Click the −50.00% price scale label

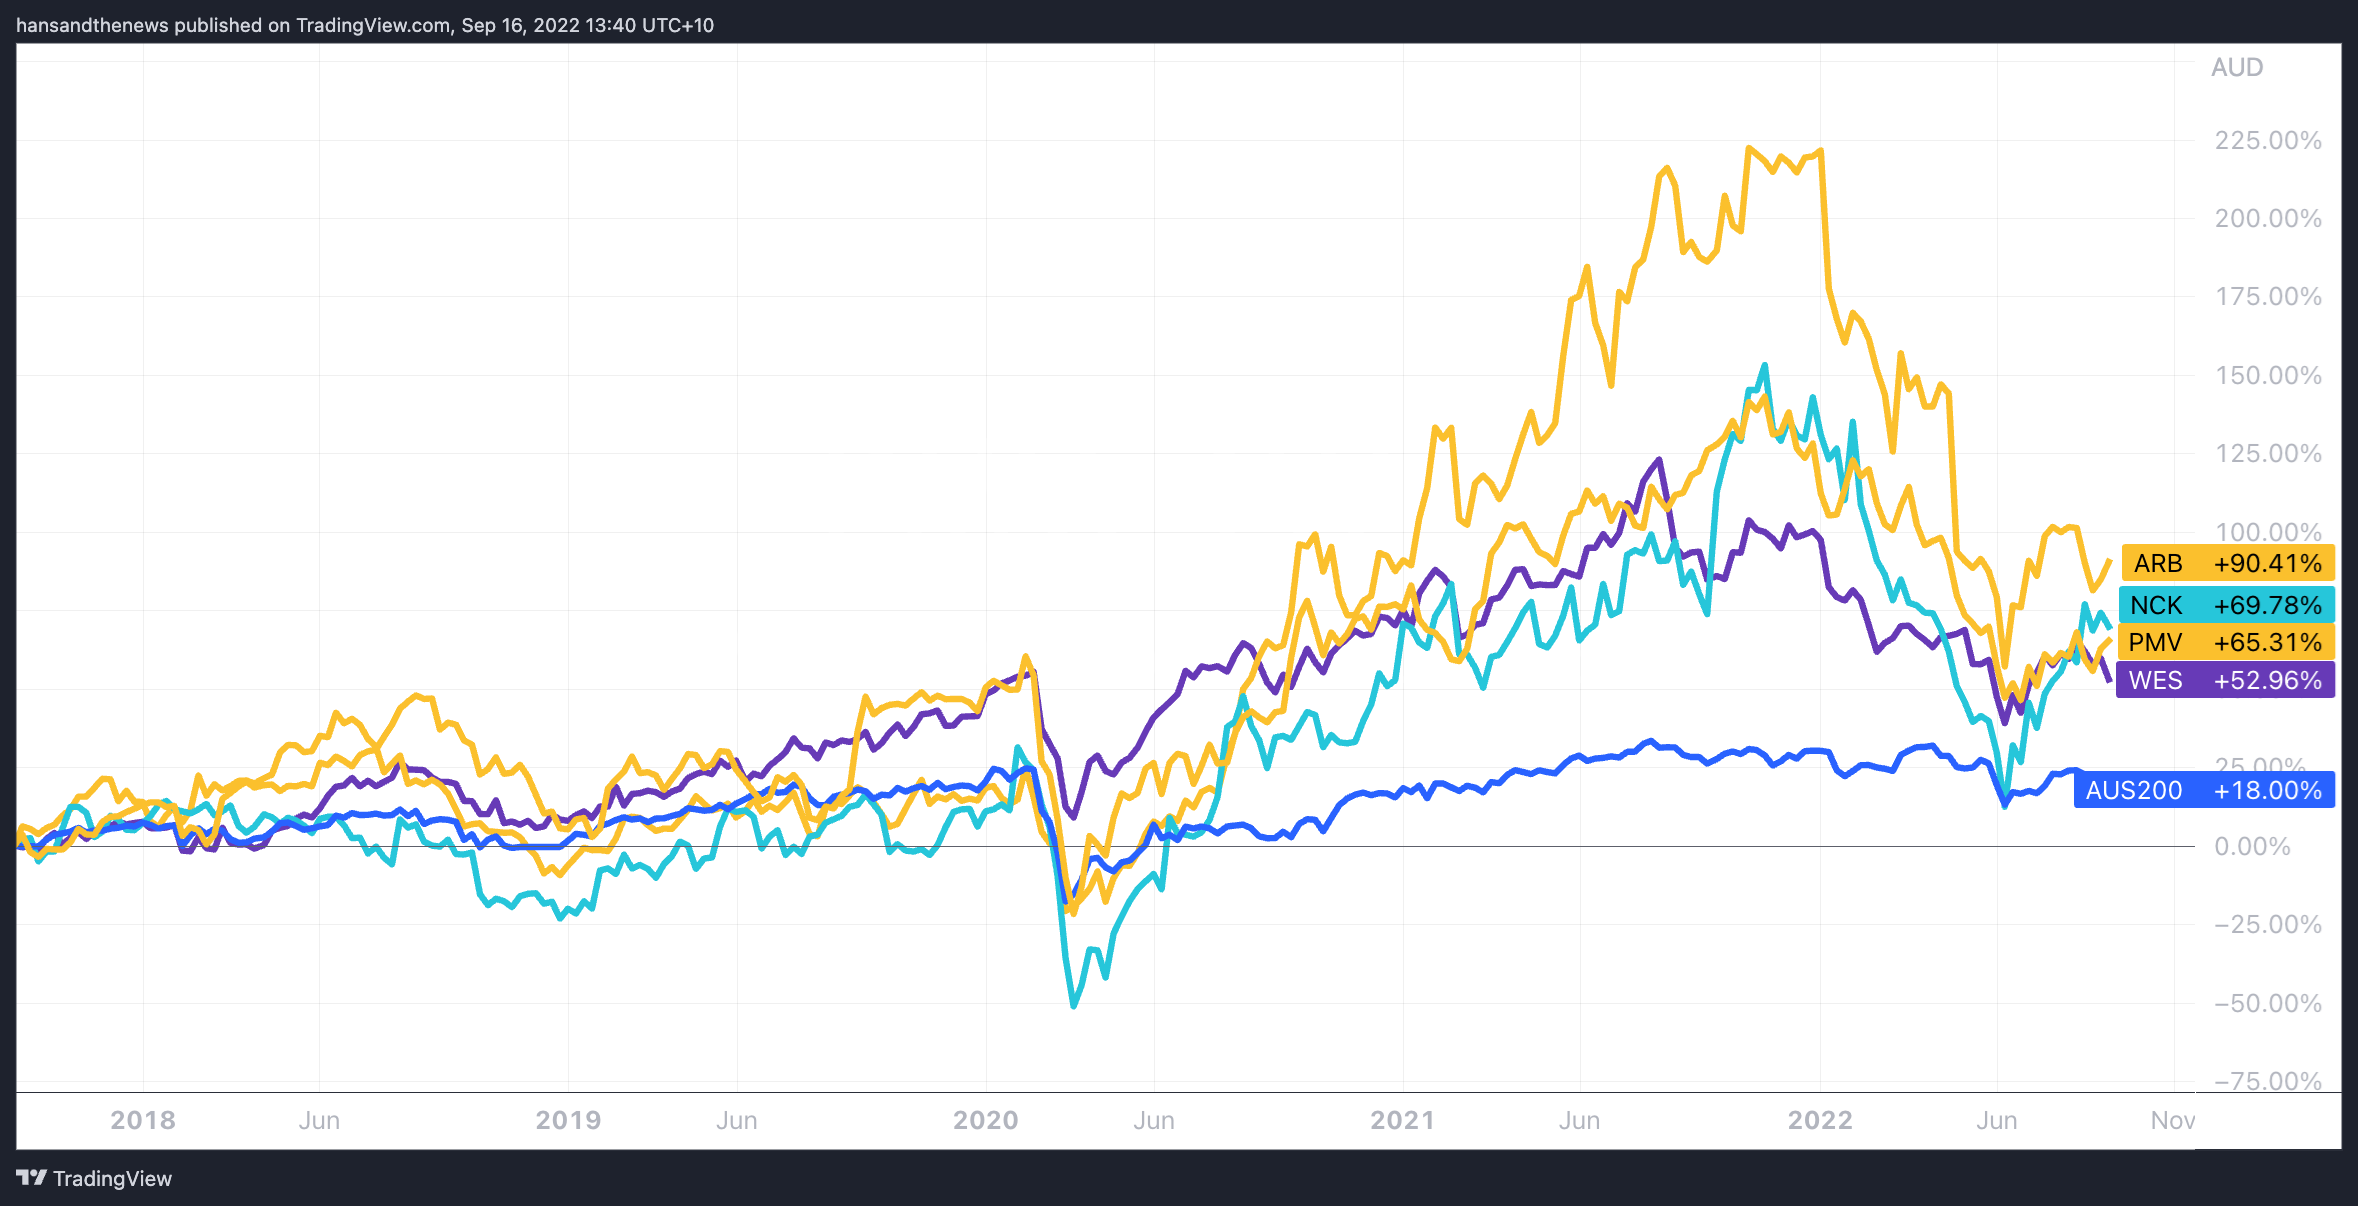[2267, 1003]
